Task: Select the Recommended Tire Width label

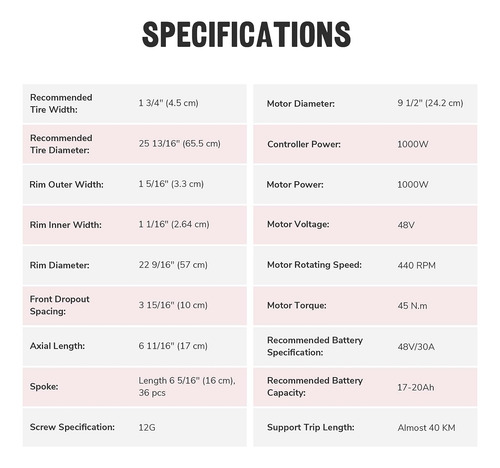Action: pos(61,103)
